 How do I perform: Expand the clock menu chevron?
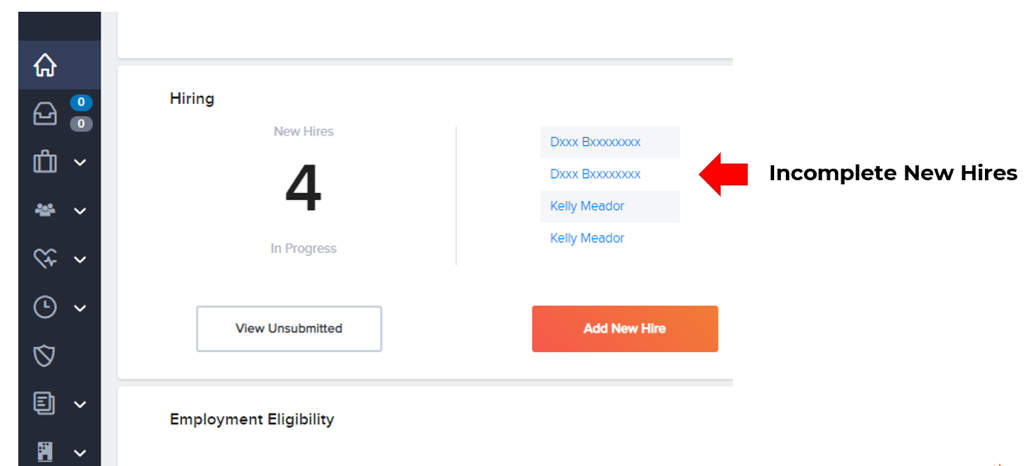(x=80, y=307)
